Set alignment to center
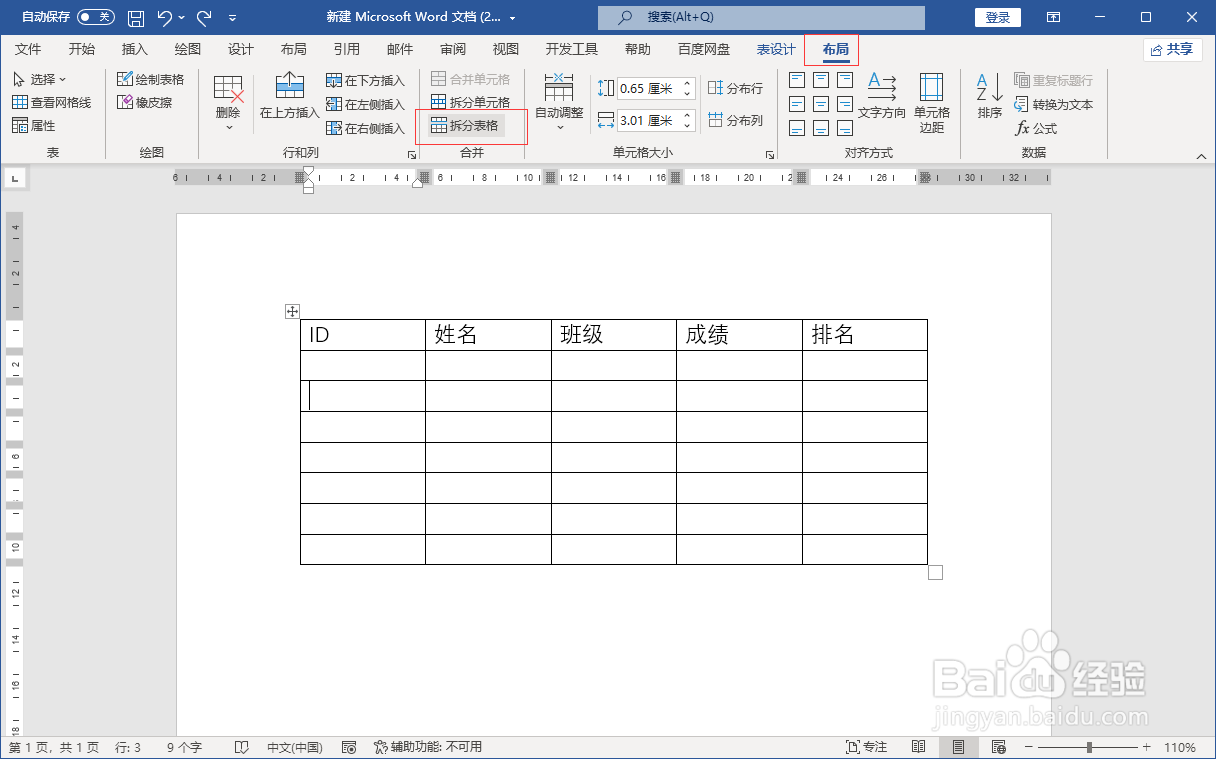1216x759 pixels. click(821, 104)
